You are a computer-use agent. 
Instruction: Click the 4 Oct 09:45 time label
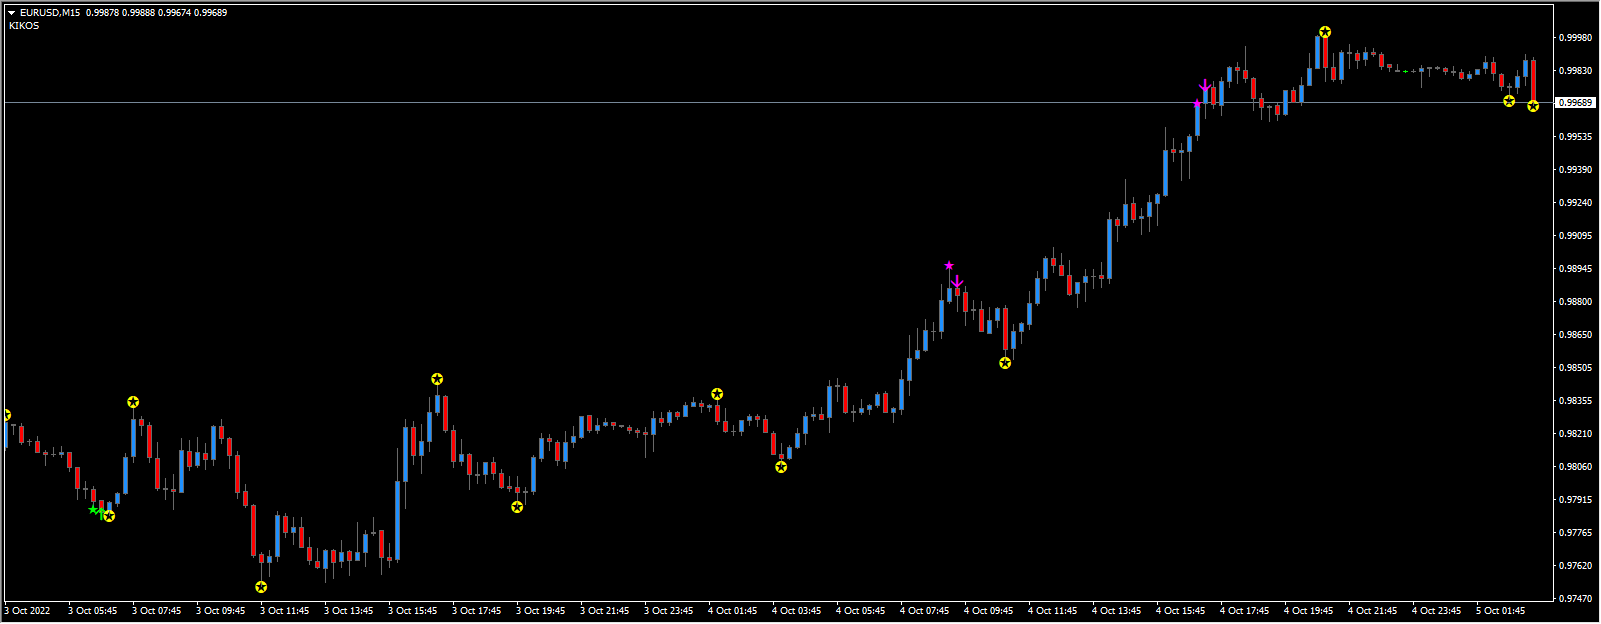click(x=988, y=611)
